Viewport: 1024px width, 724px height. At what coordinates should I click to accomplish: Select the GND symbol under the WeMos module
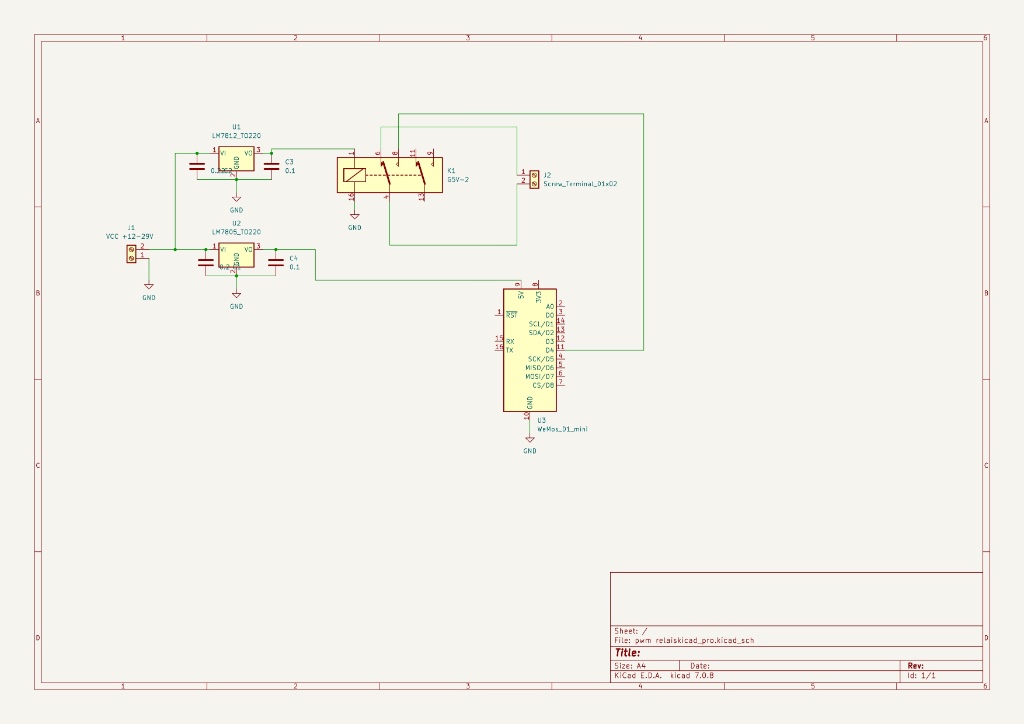coord(530,440)
